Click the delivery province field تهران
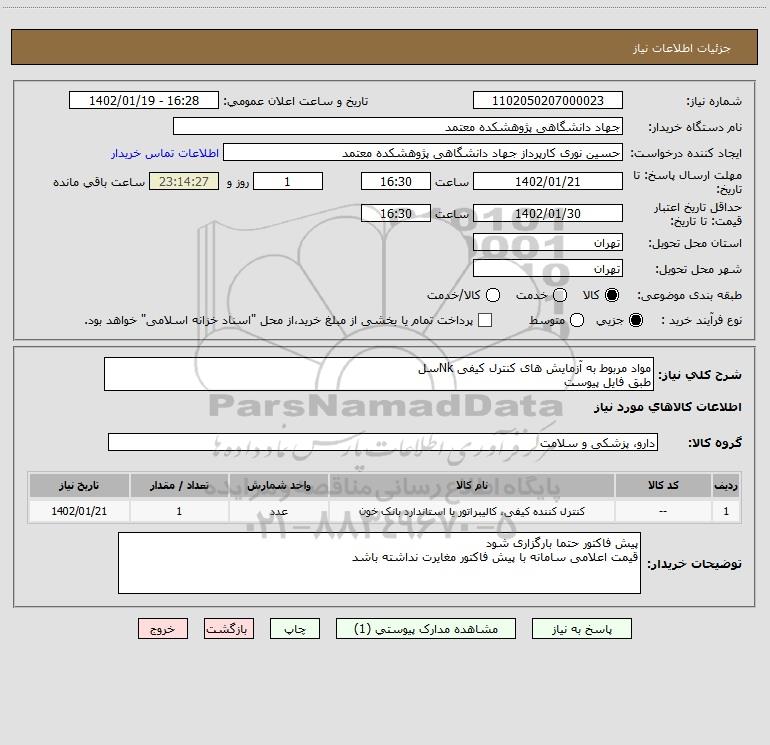Image resolution: width=770 pixels, height=745 pixels. tap(548, 242)
